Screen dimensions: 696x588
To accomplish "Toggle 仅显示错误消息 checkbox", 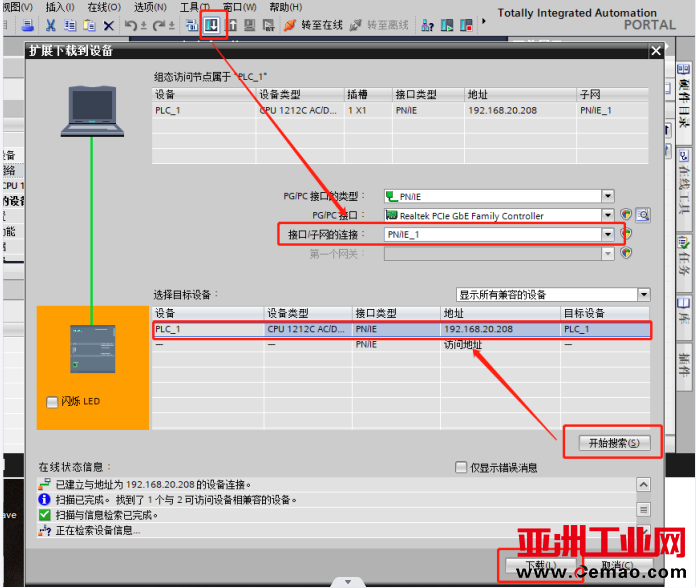I will coord(461,467).
